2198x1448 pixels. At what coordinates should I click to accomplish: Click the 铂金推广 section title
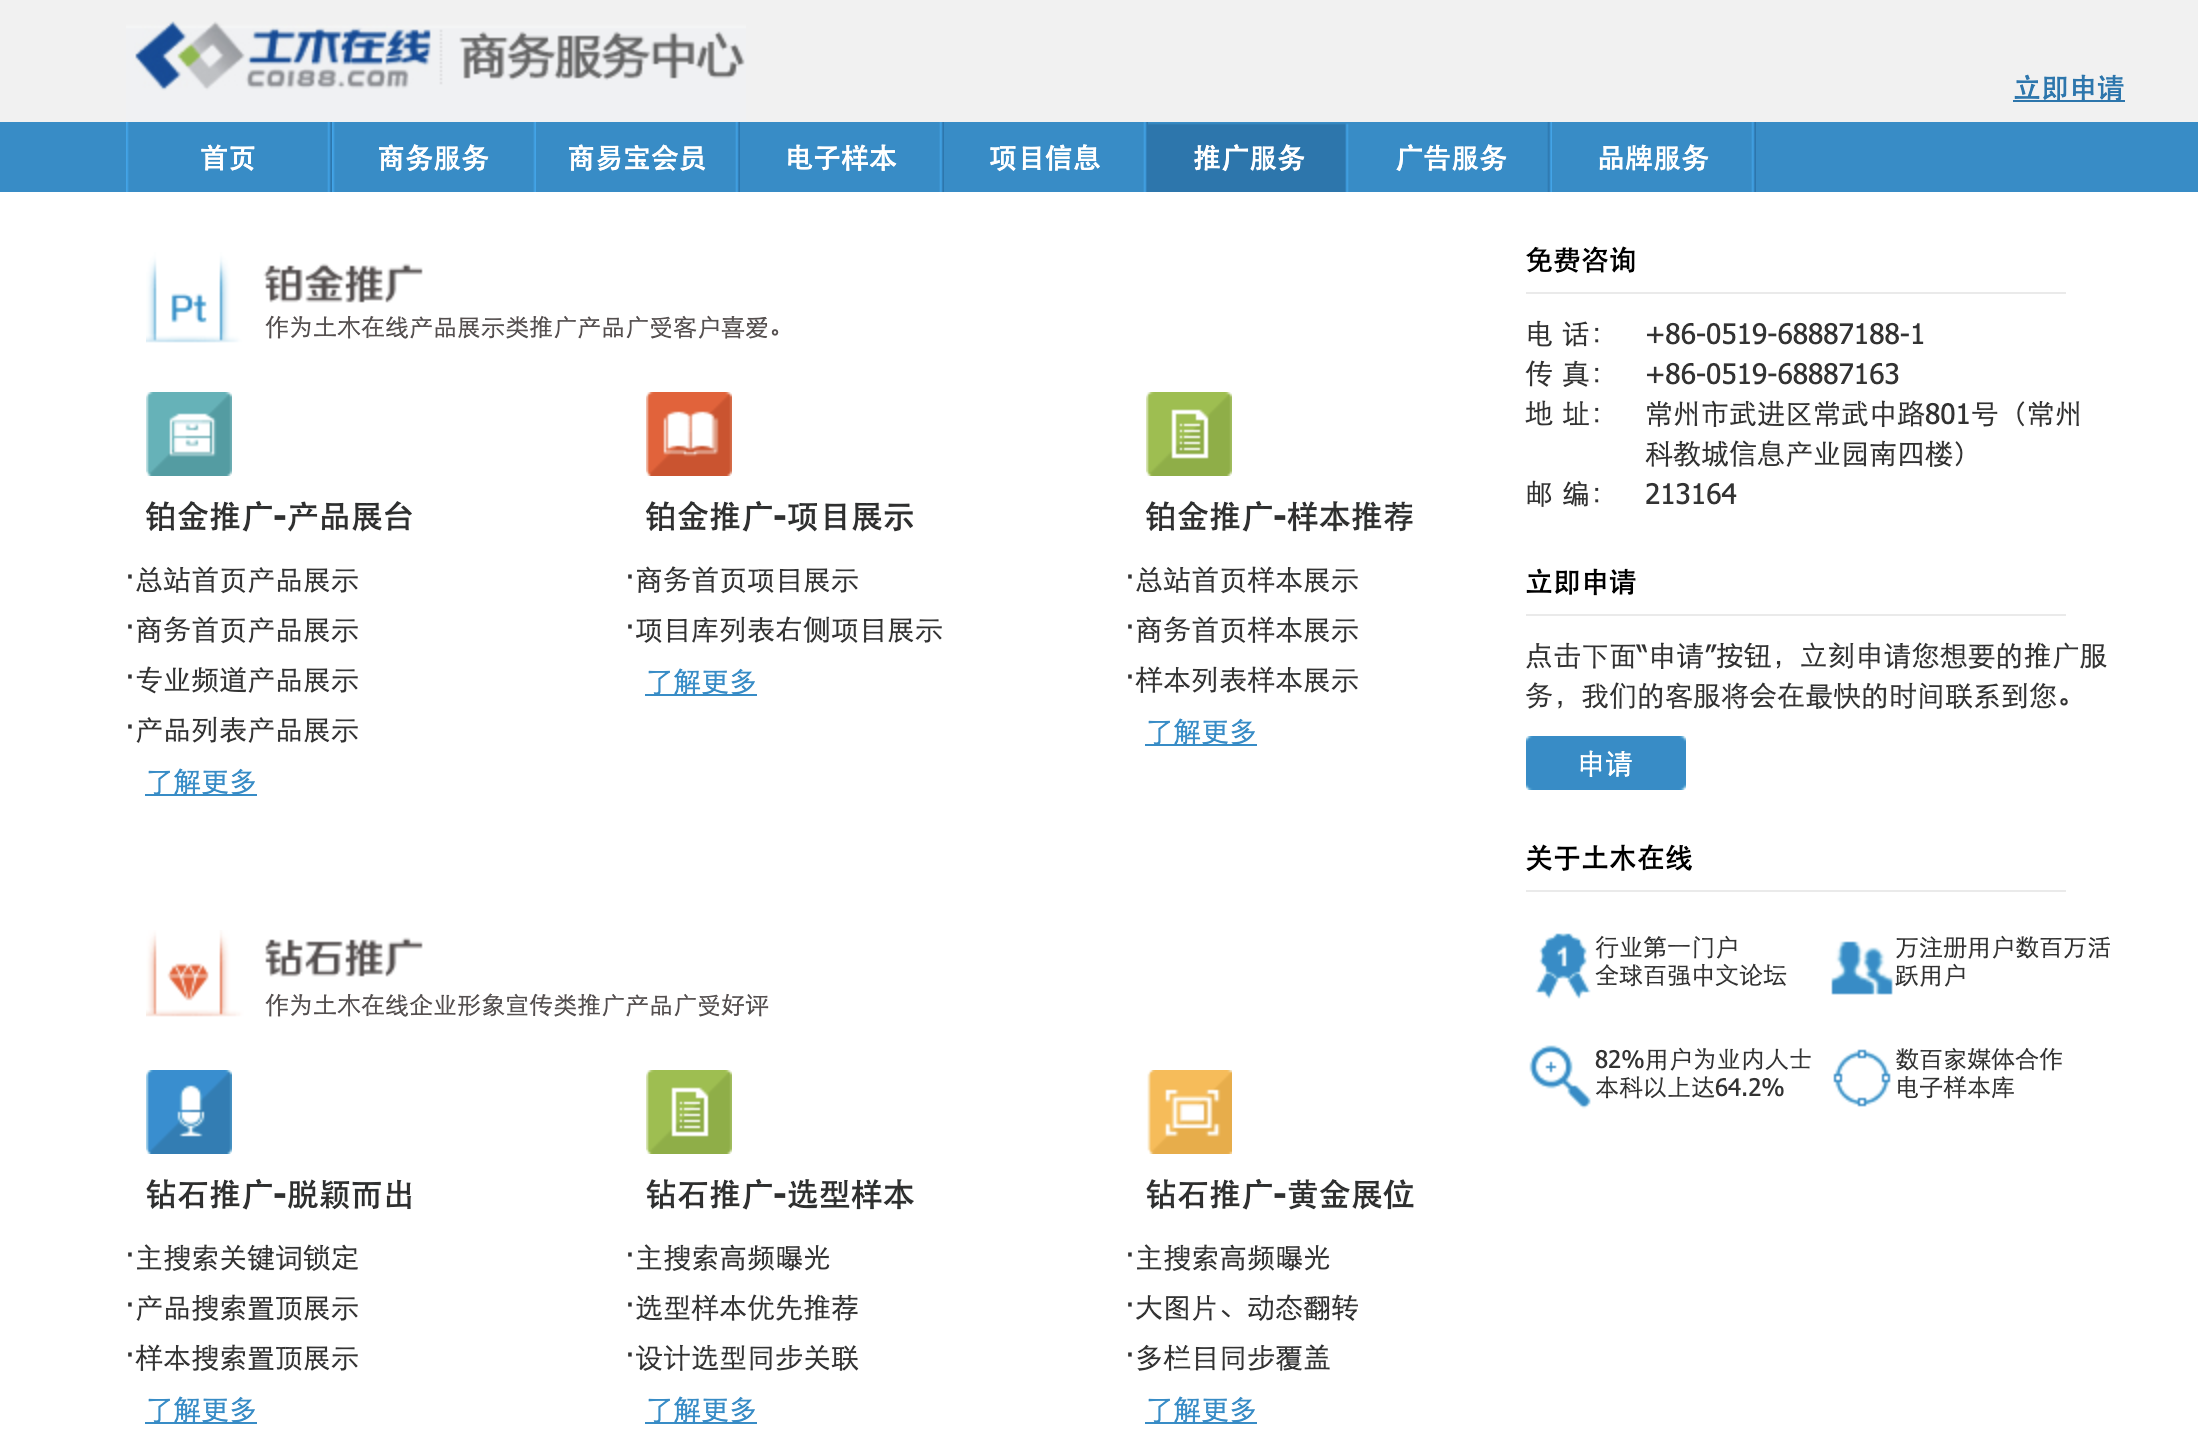(343, 284)
